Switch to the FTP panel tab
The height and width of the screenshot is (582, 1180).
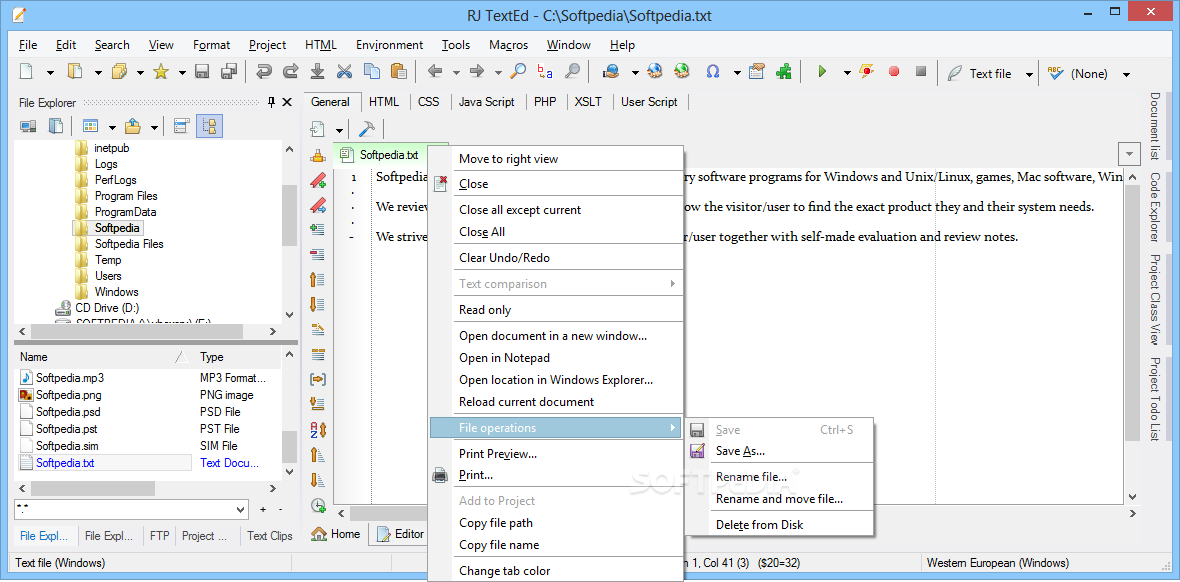click(x=160, y=536)
